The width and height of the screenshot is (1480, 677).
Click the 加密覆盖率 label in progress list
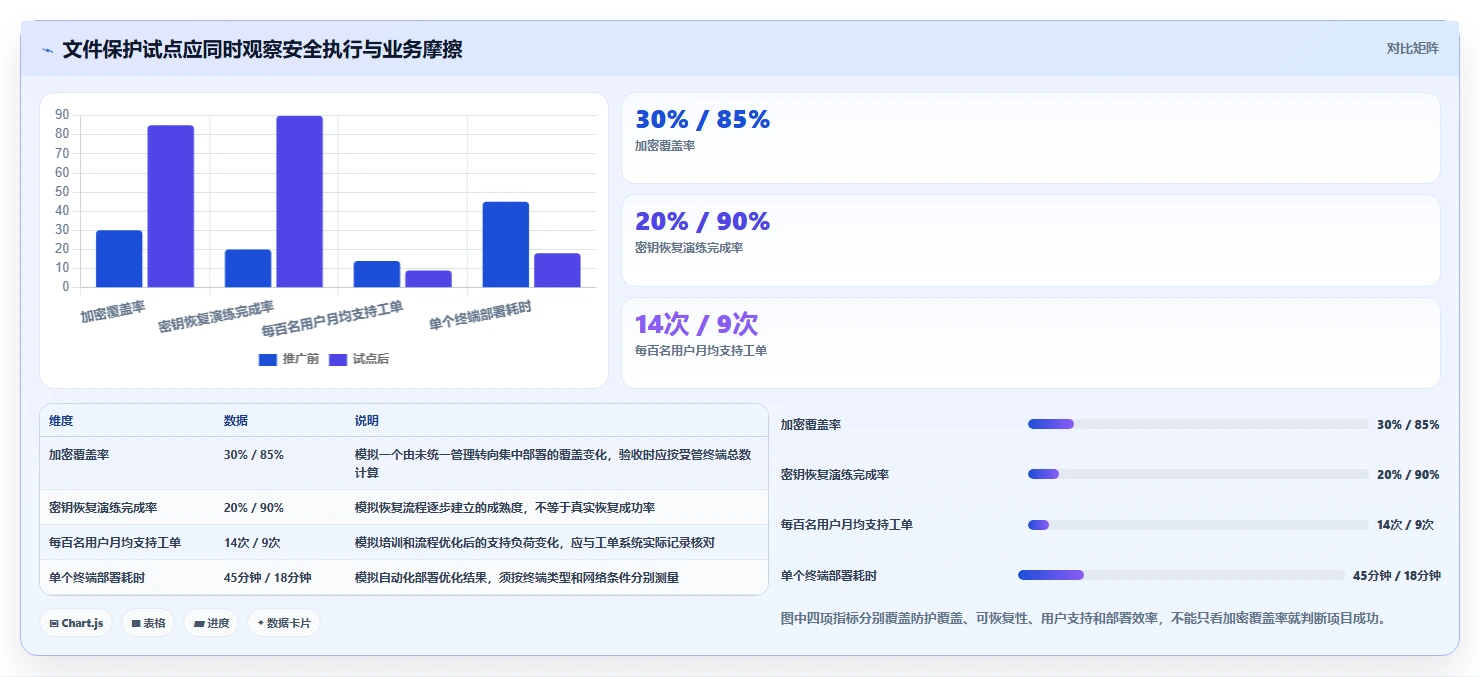coord(811,424)
